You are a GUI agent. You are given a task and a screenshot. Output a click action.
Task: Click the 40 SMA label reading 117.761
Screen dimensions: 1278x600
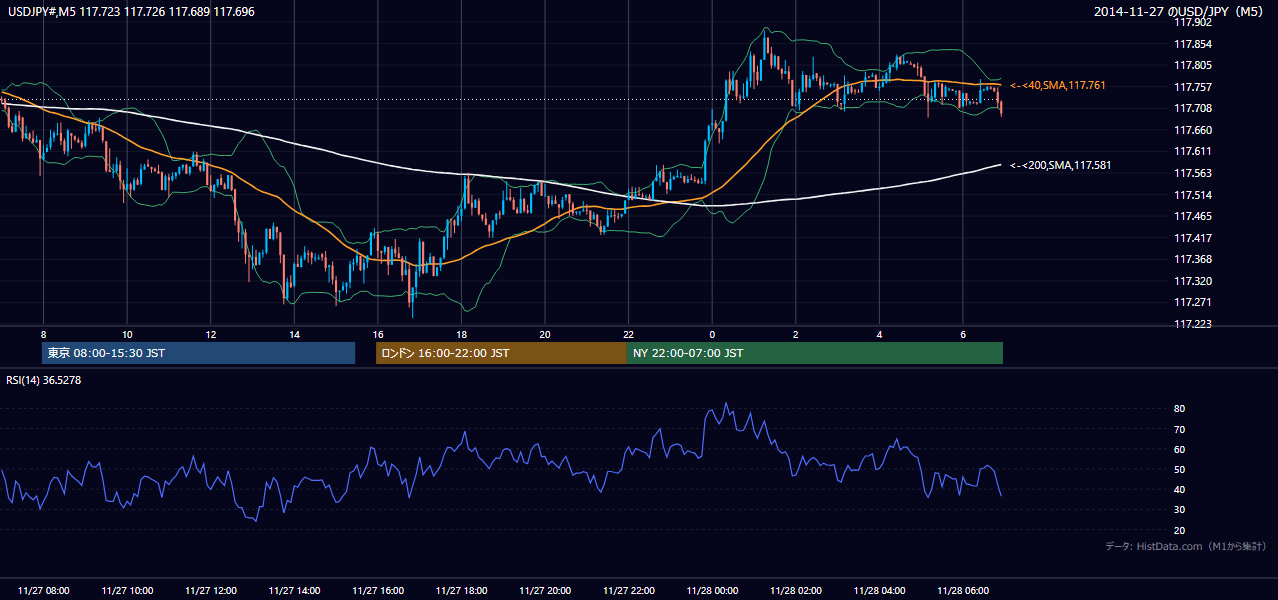[x=1057, y=86]
